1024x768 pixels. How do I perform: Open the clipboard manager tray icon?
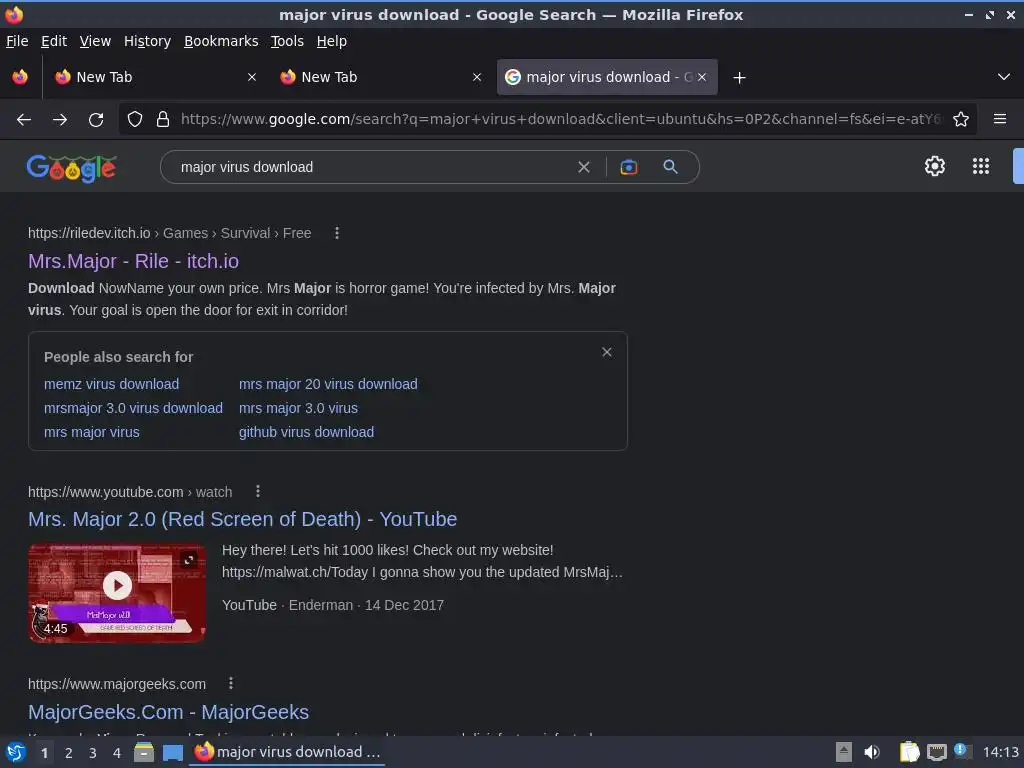(909, 752)
